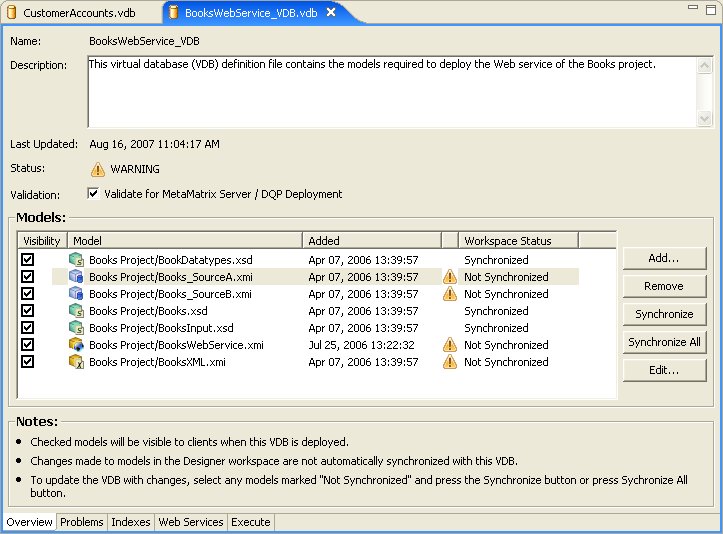723x534 pixels.
Task: Click the Books_SourceB.xmi model icon
Action: 76,294
